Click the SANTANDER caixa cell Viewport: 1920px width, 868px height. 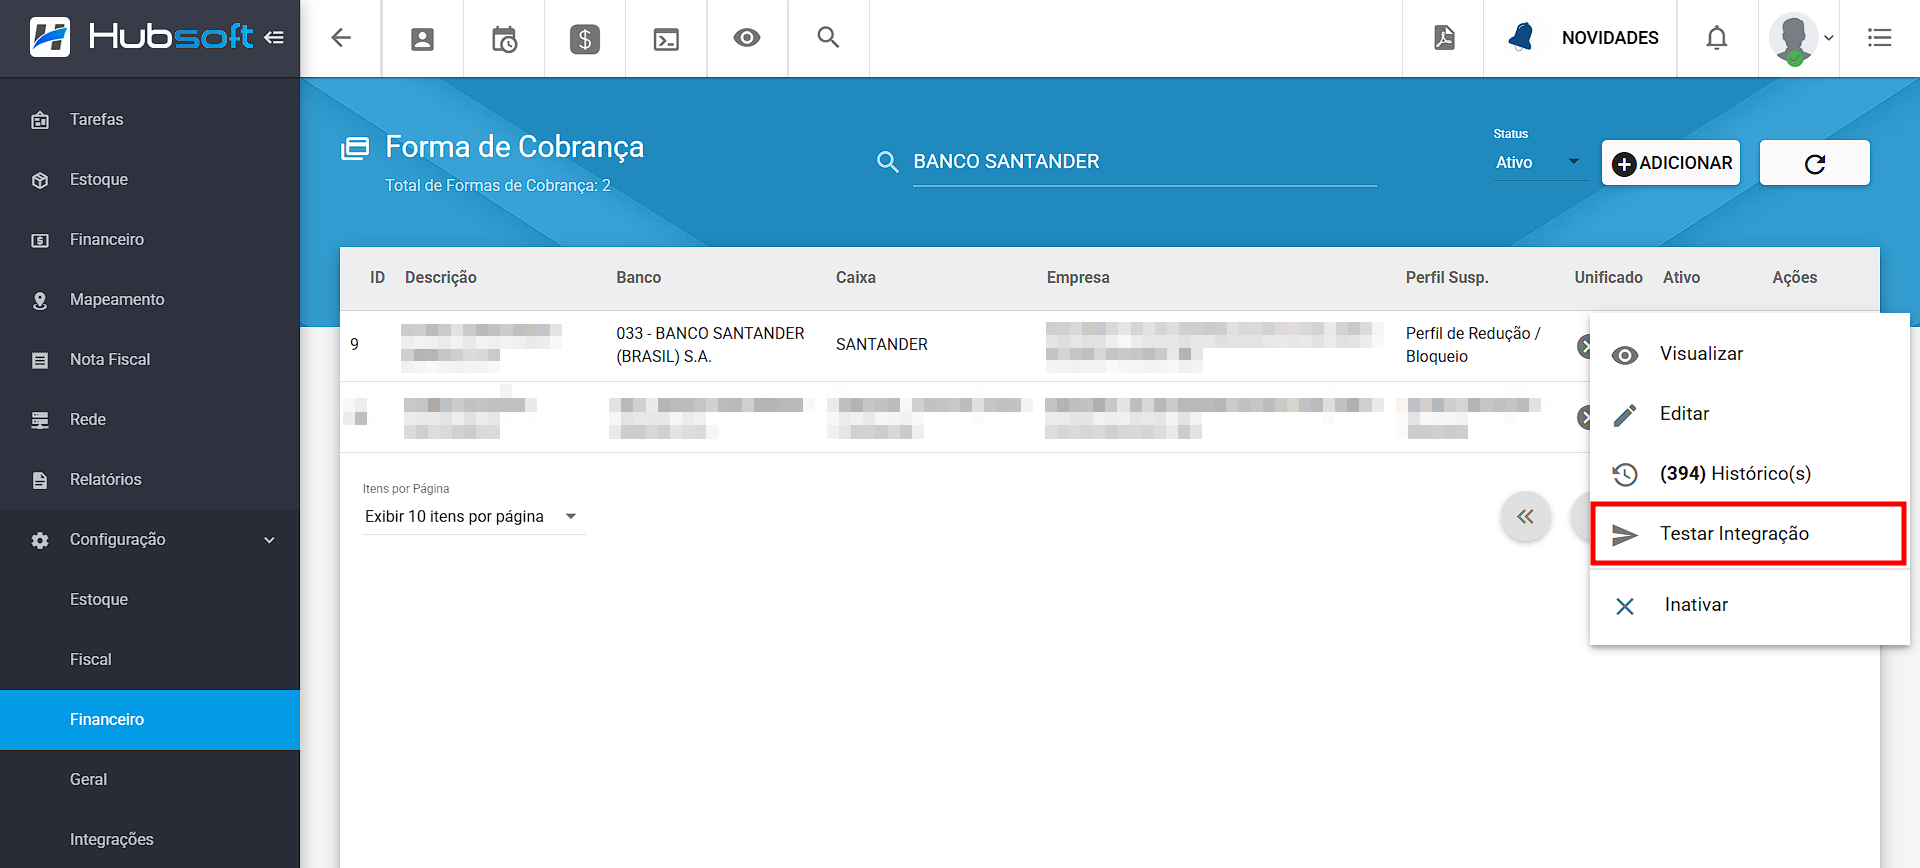click(x=882, y=345)
